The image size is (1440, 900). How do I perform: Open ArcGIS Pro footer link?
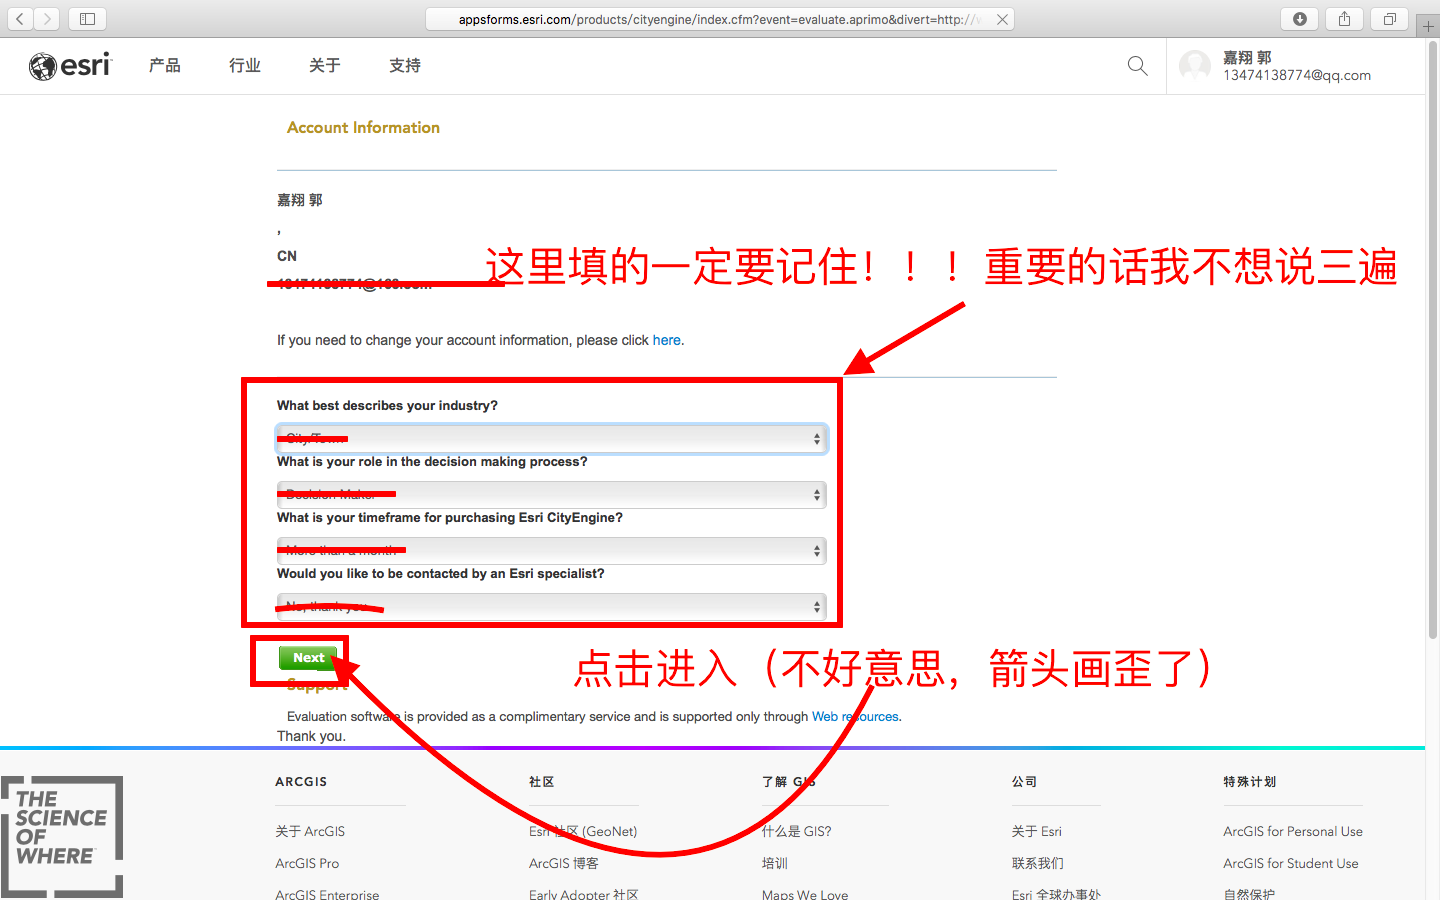click(x=307, y=863)
